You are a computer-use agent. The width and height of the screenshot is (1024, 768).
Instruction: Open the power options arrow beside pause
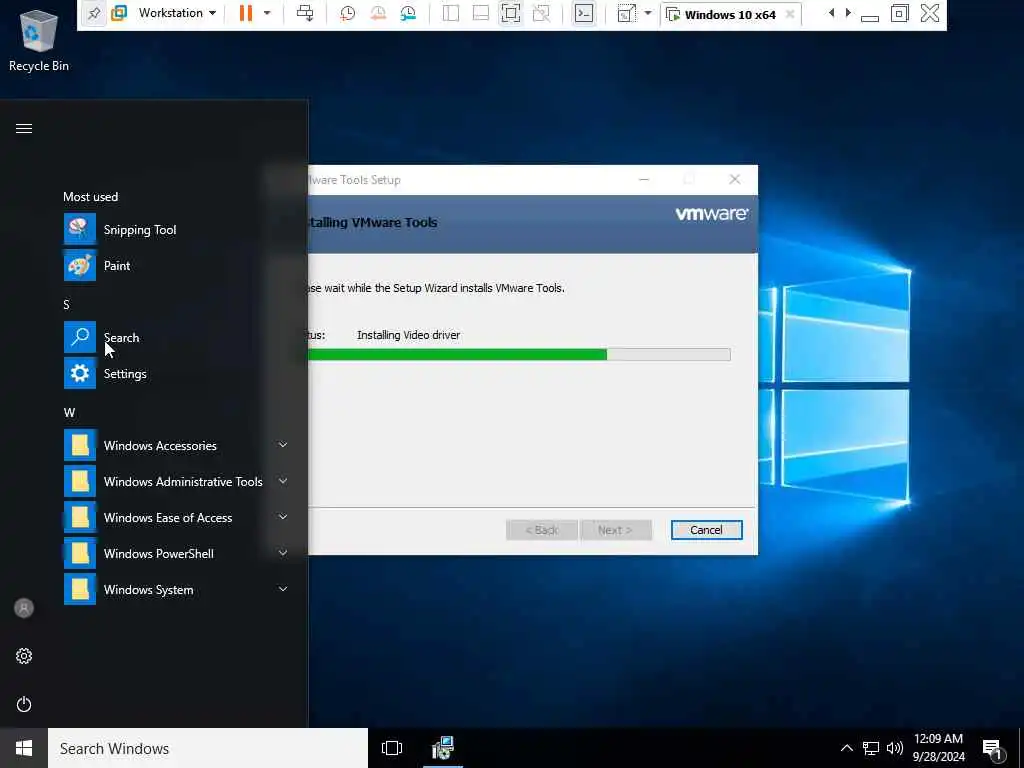(x=266, y=13)
